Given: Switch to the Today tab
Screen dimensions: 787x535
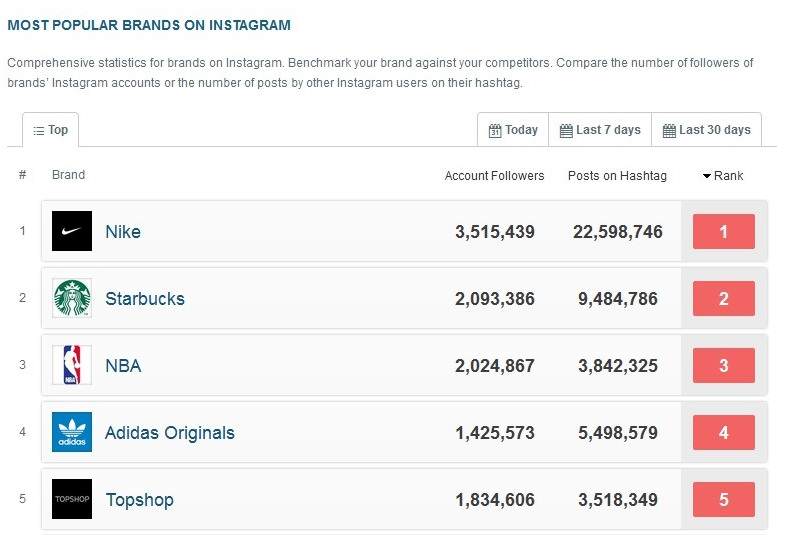Looking at the screenshot, I should point(513,130).
